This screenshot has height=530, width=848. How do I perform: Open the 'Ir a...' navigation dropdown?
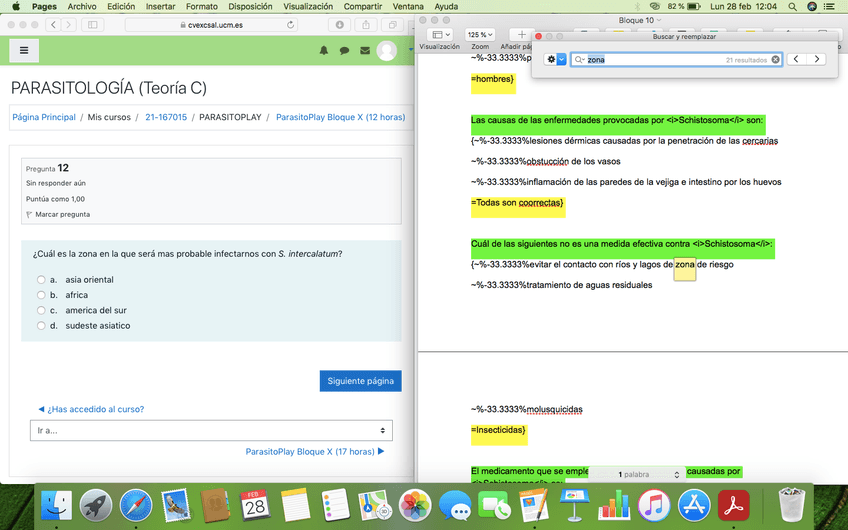pos(211,431)
